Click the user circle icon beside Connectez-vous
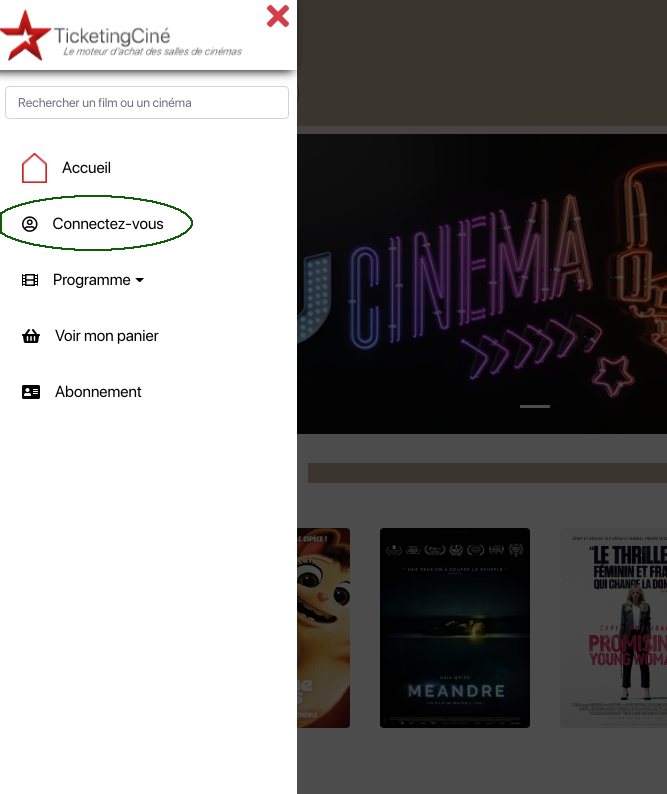This screenshot has width=667, height=794. pos(30,224)
